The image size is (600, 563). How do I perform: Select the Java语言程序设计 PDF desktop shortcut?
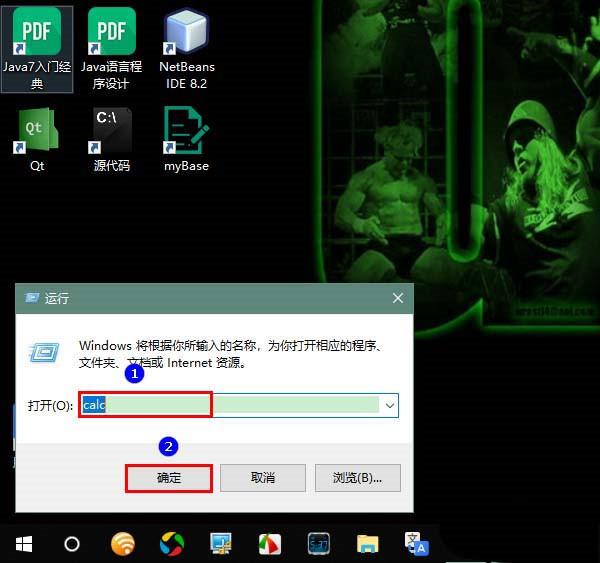[x=111, y=49]
